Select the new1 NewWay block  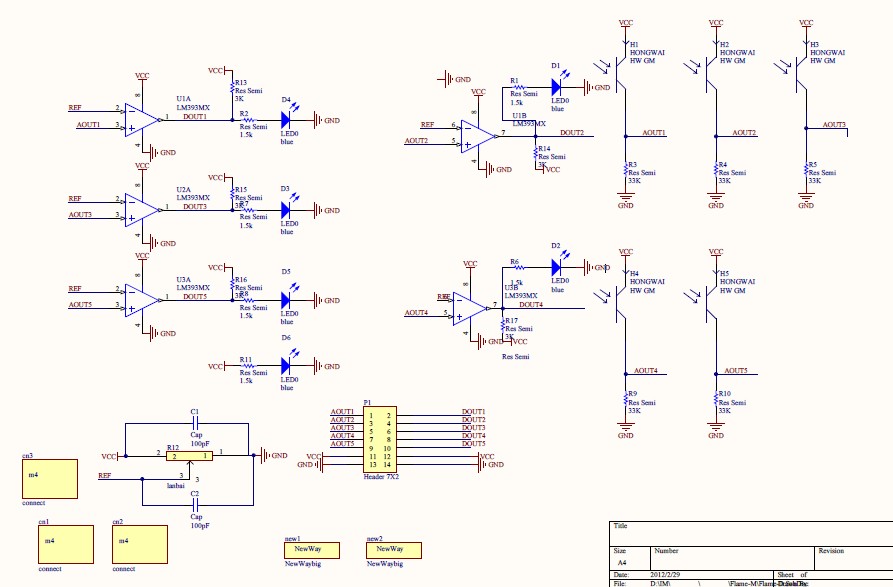tap(312, 549)
